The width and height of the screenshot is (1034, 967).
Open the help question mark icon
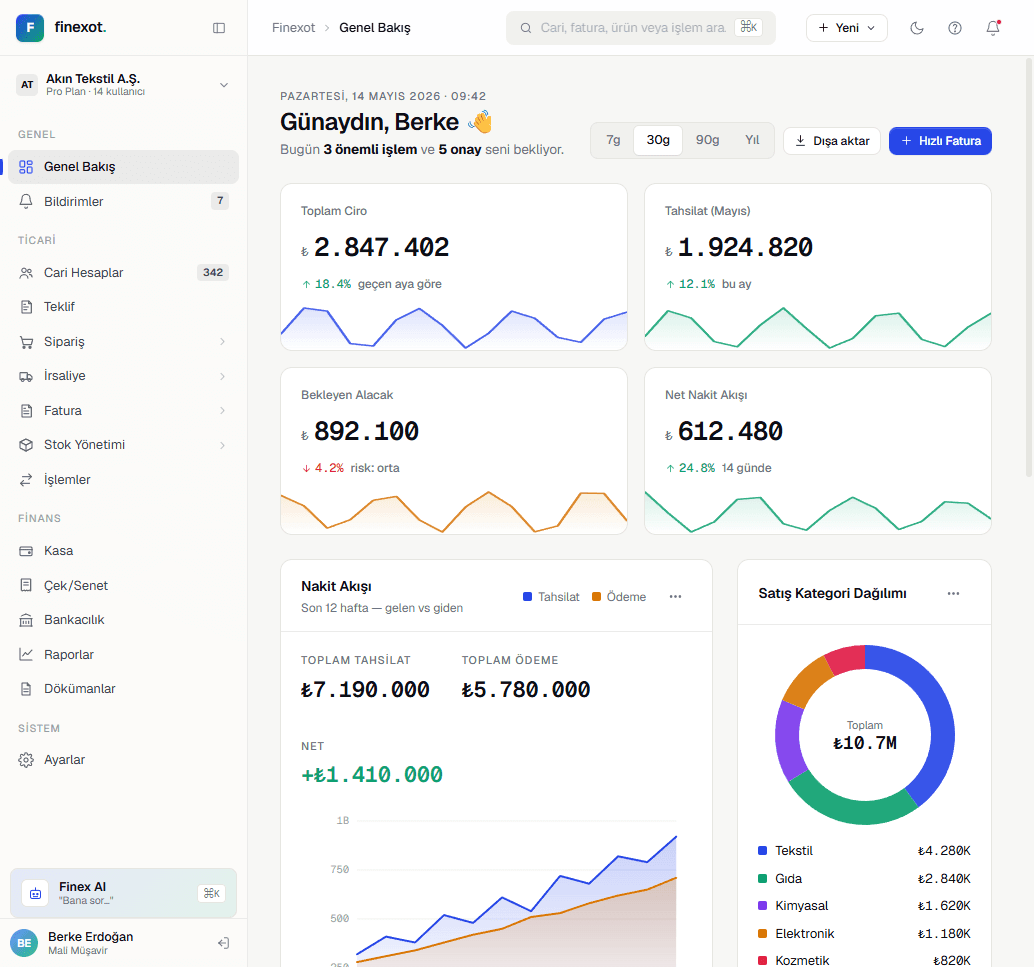coord(955,28)
